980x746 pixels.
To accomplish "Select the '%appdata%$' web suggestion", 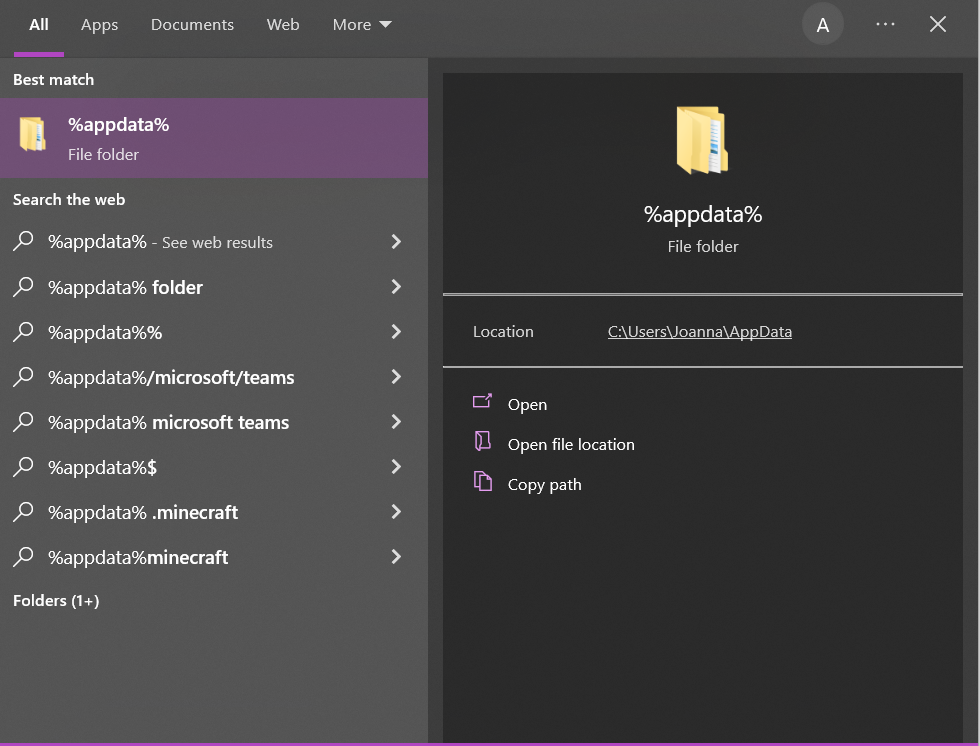I will coord(214,467).
